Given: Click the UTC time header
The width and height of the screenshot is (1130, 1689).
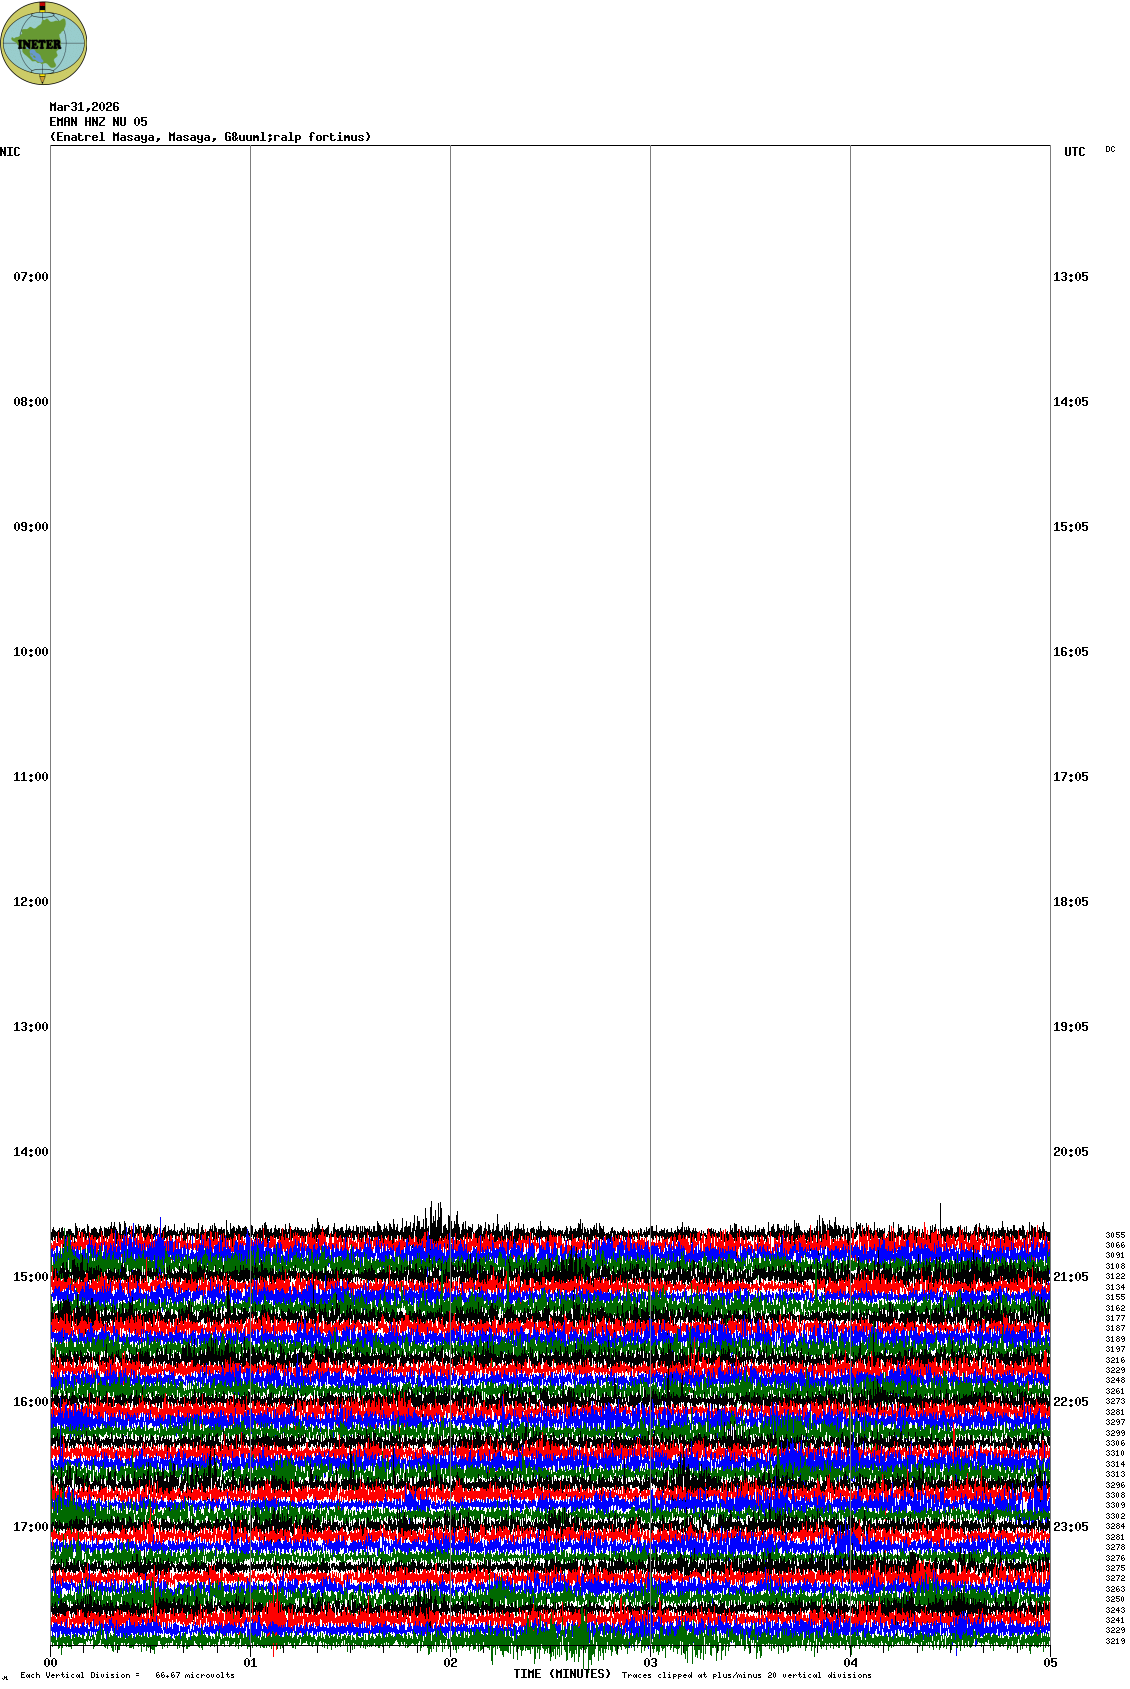Looking at the screenshot, I should 1074,152.
